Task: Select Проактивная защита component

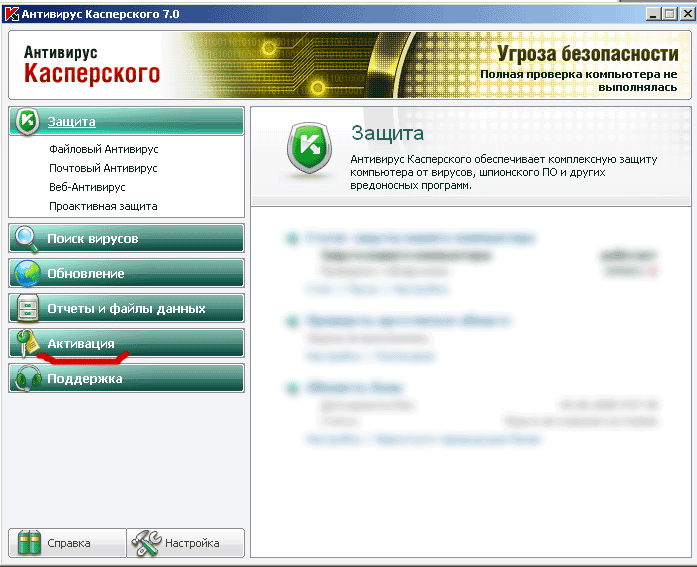Action: pos(103,207)
